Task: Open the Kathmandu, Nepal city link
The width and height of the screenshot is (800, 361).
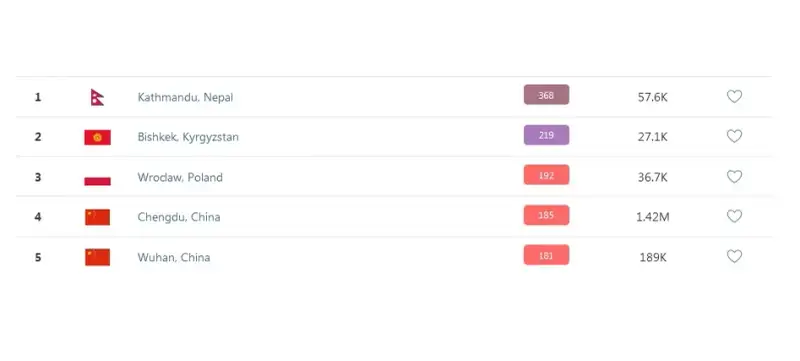Action: click(185, 97)
